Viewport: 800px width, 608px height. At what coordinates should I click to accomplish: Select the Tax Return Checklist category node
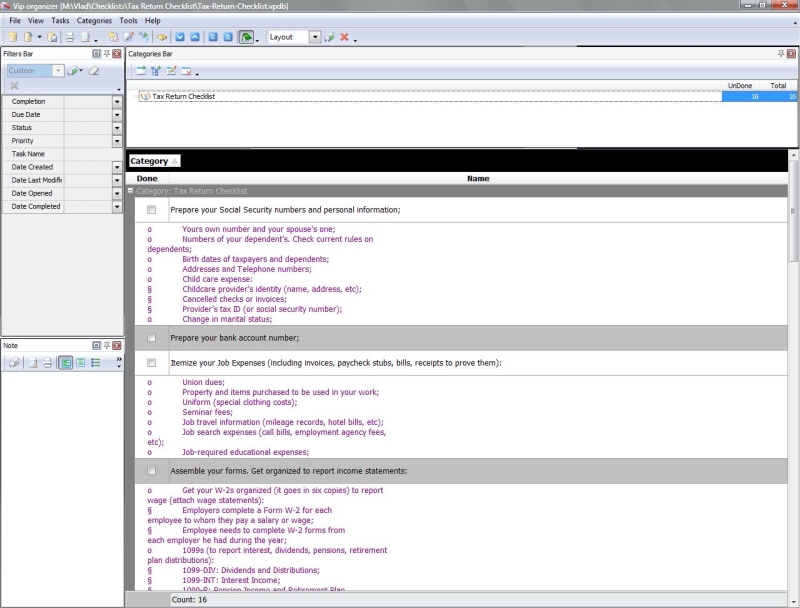(x=182, y=97)
